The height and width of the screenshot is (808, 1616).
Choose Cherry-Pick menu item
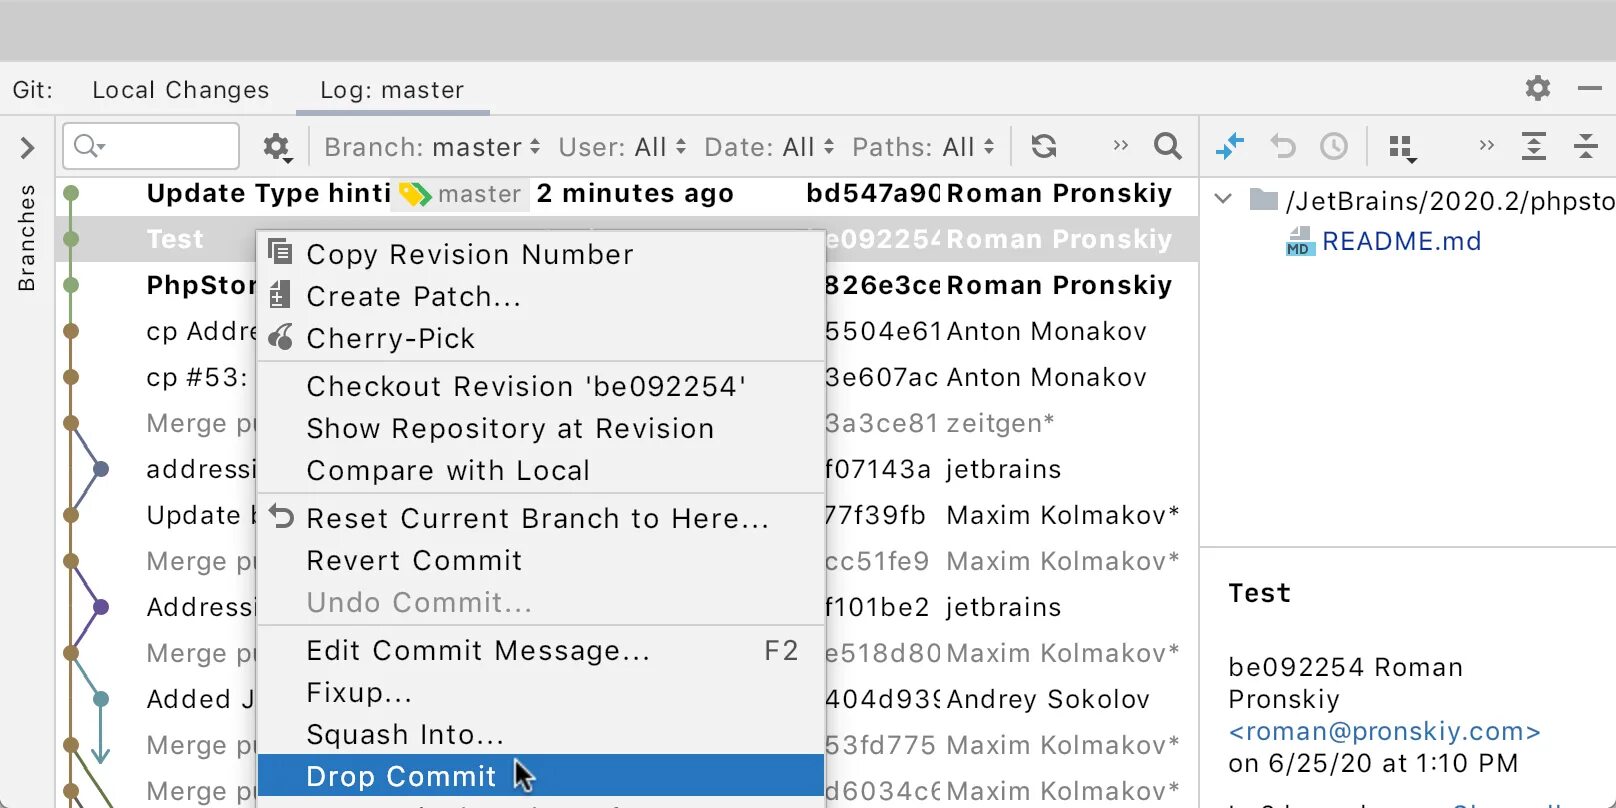click(x=541, y=338)
